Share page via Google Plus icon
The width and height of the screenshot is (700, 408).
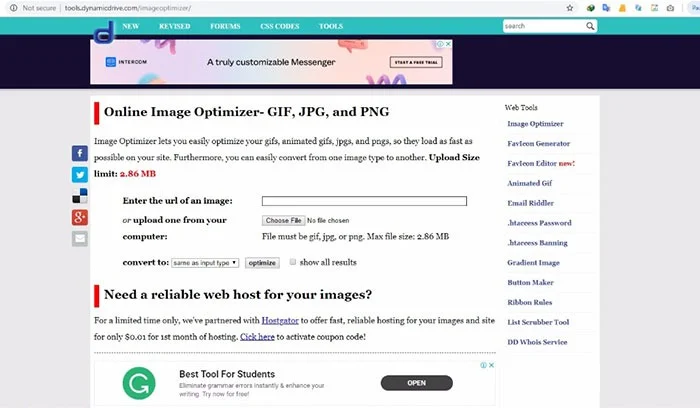(x=80, y=217)
